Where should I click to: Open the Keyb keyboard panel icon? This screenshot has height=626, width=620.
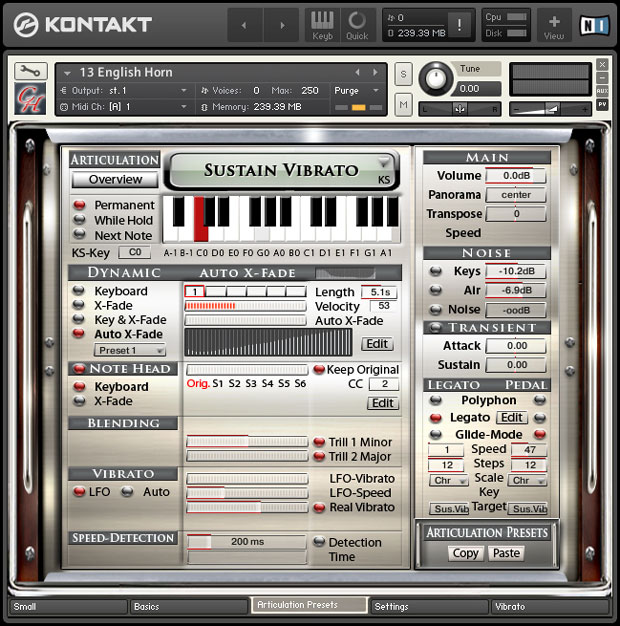tap(322, 24)
